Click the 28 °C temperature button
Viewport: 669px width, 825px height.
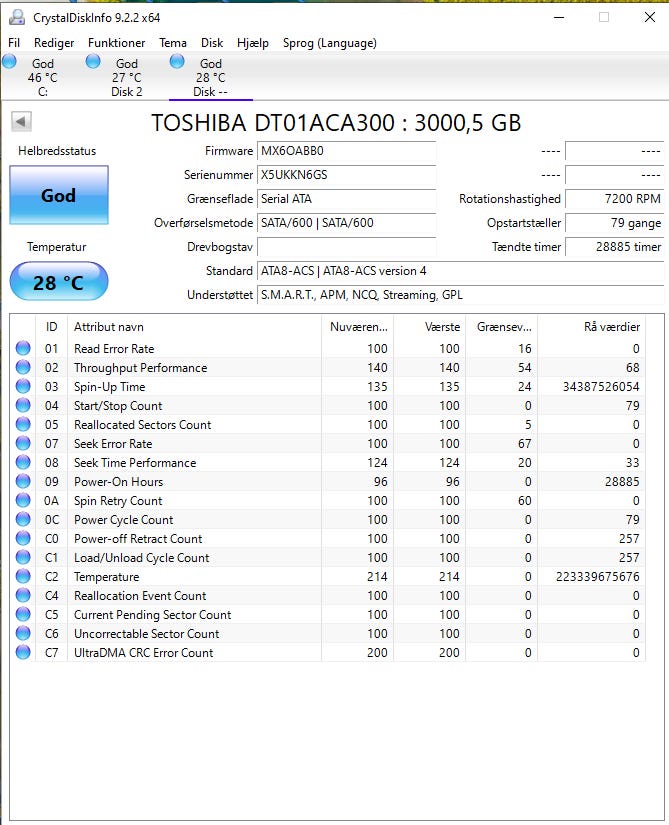coord(58,282)
